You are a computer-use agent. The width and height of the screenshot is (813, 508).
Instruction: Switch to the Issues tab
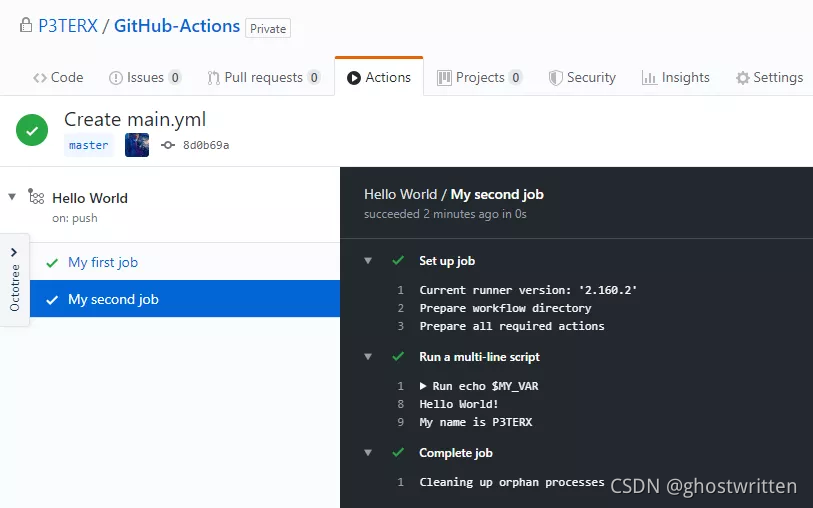point(145,77)
